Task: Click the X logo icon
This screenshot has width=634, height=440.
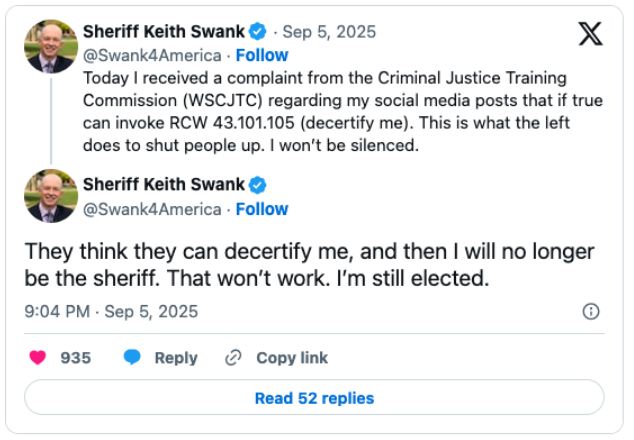Action: 590,34
